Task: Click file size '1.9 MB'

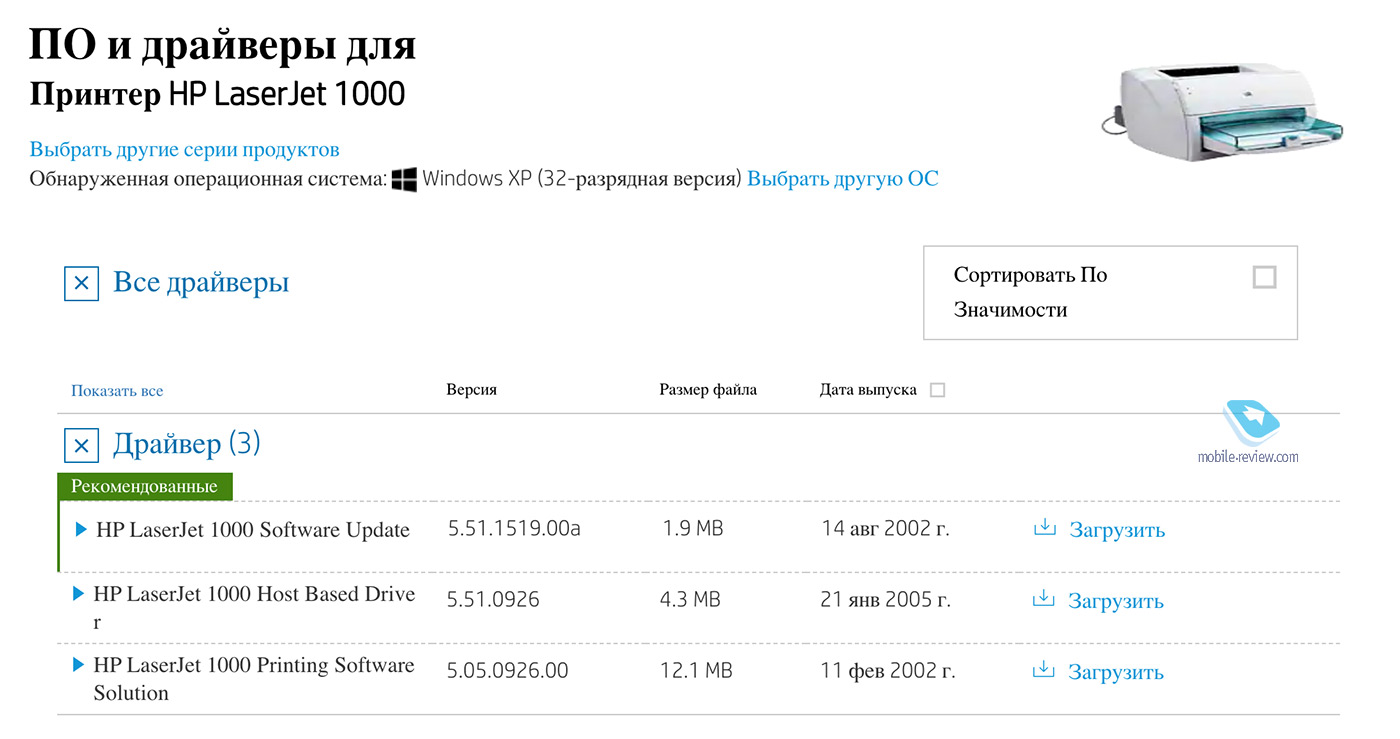Action: click(691, 528)
